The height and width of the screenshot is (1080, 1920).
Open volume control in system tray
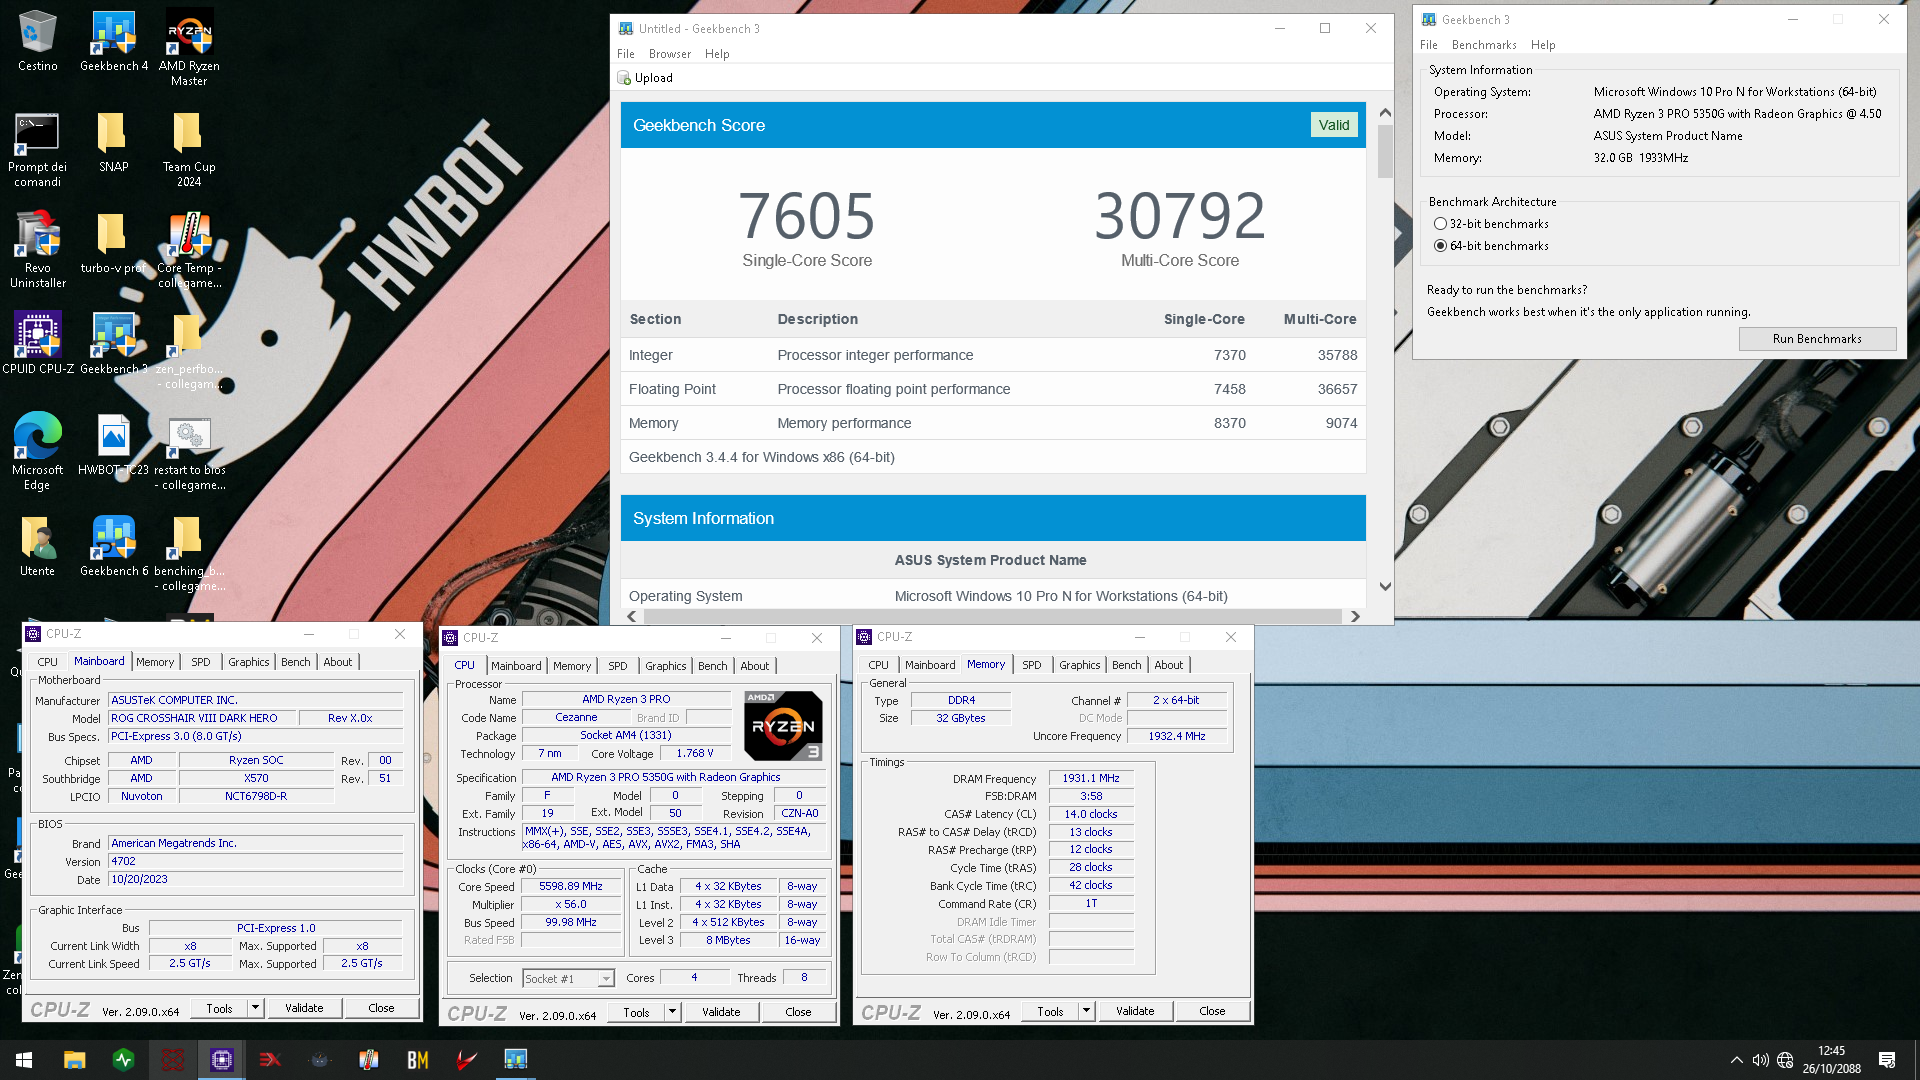click(x=1760, y=1060)
